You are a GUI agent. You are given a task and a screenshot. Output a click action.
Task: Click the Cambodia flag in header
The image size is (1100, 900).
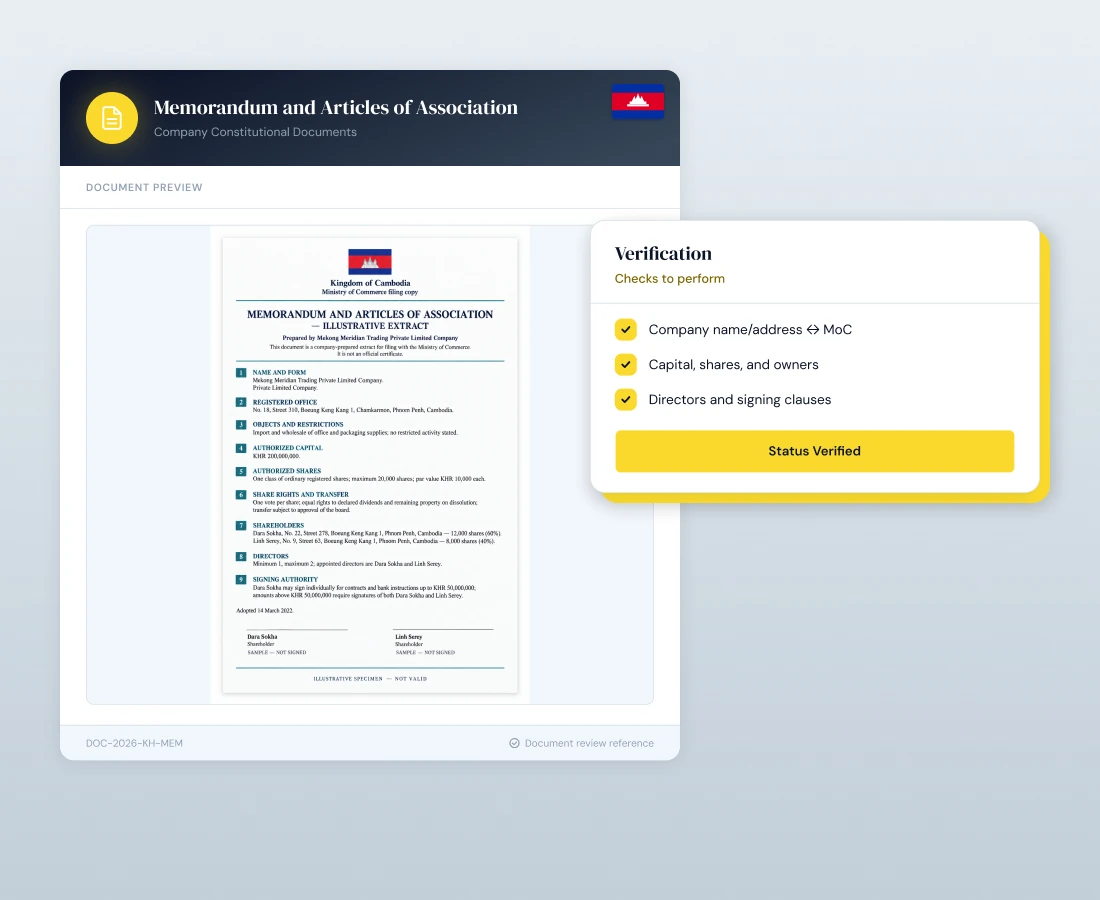(x=638, y=102)
